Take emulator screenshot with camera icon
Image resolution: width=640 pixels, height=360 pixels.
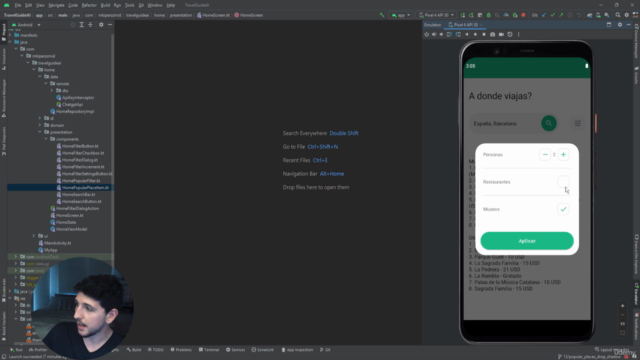493,34
